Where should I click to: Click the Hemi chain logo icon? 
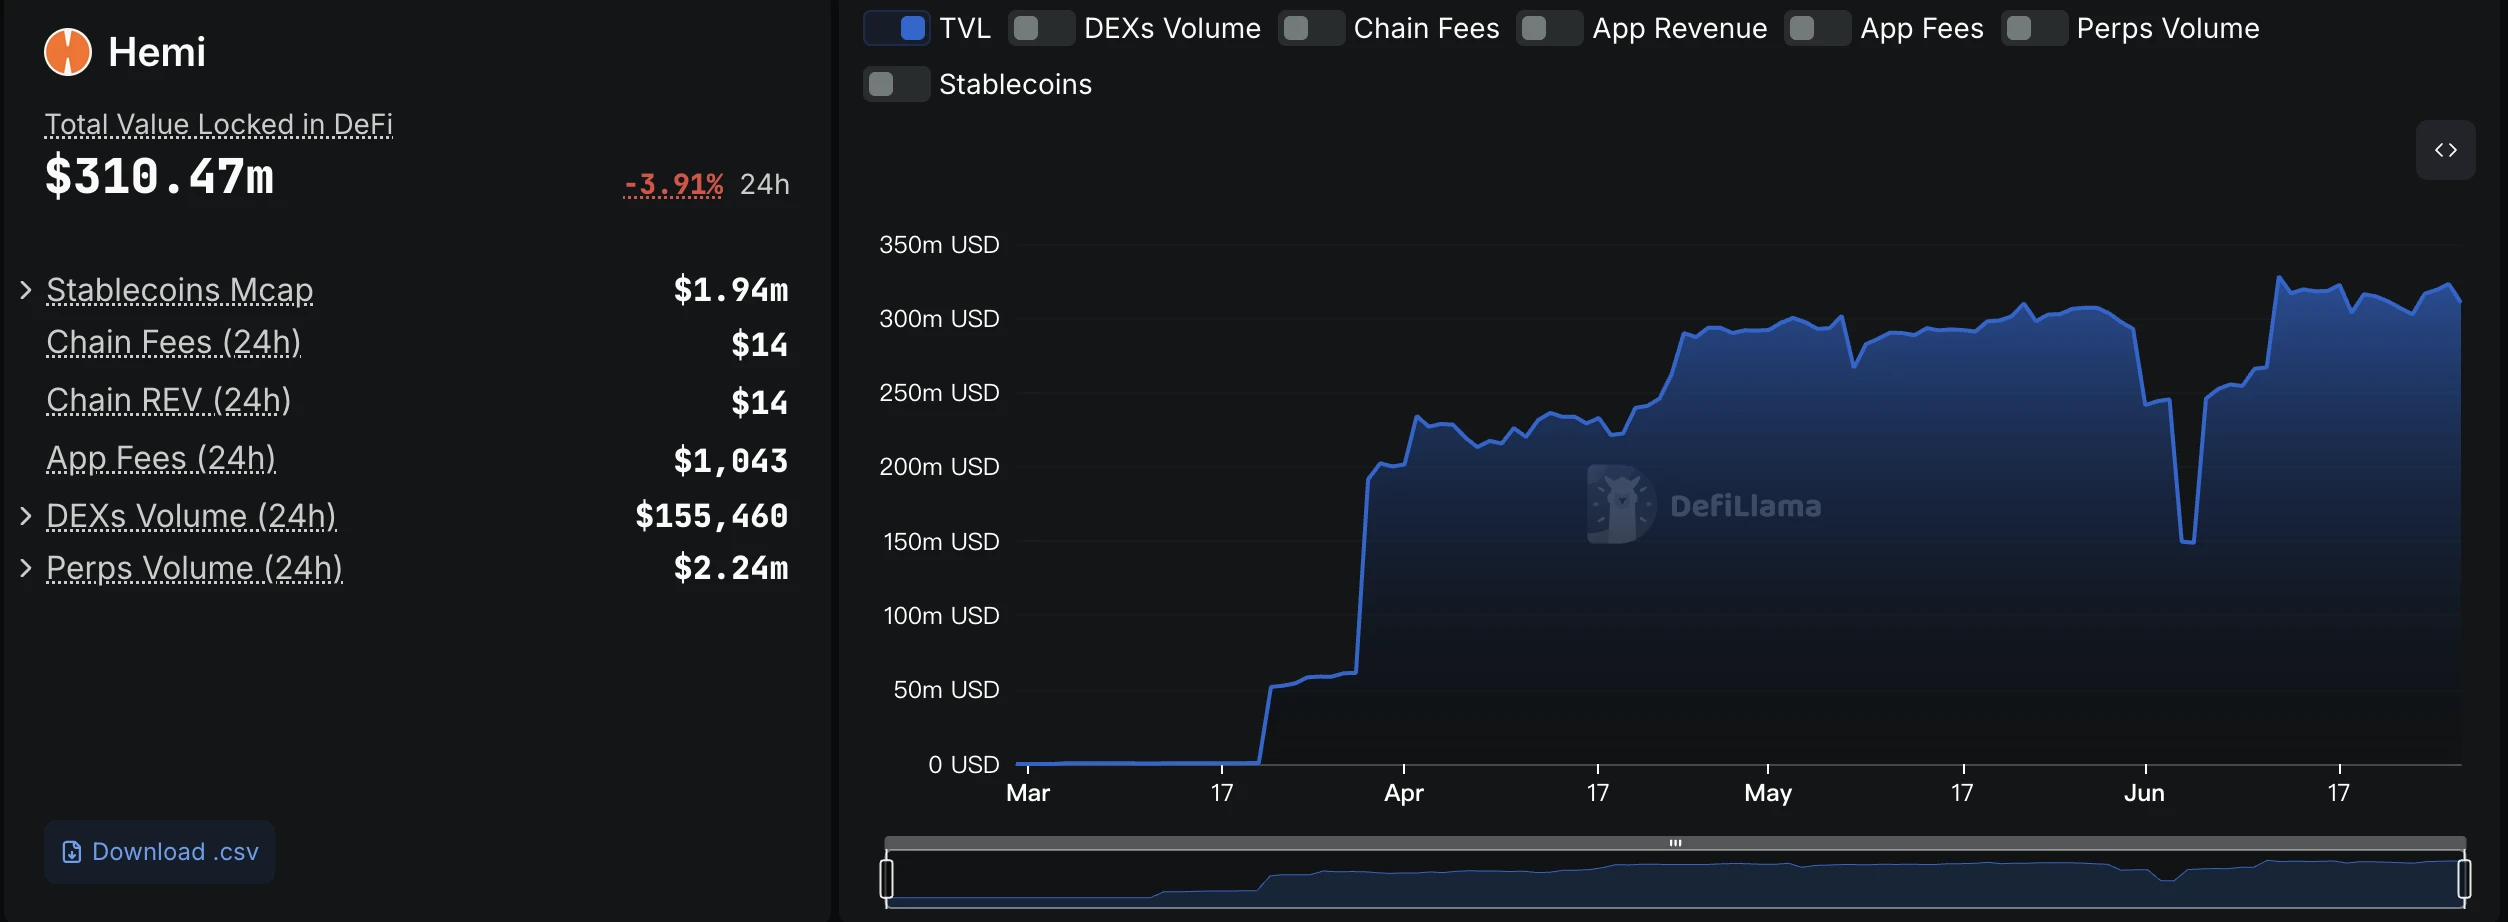point(68,52)
